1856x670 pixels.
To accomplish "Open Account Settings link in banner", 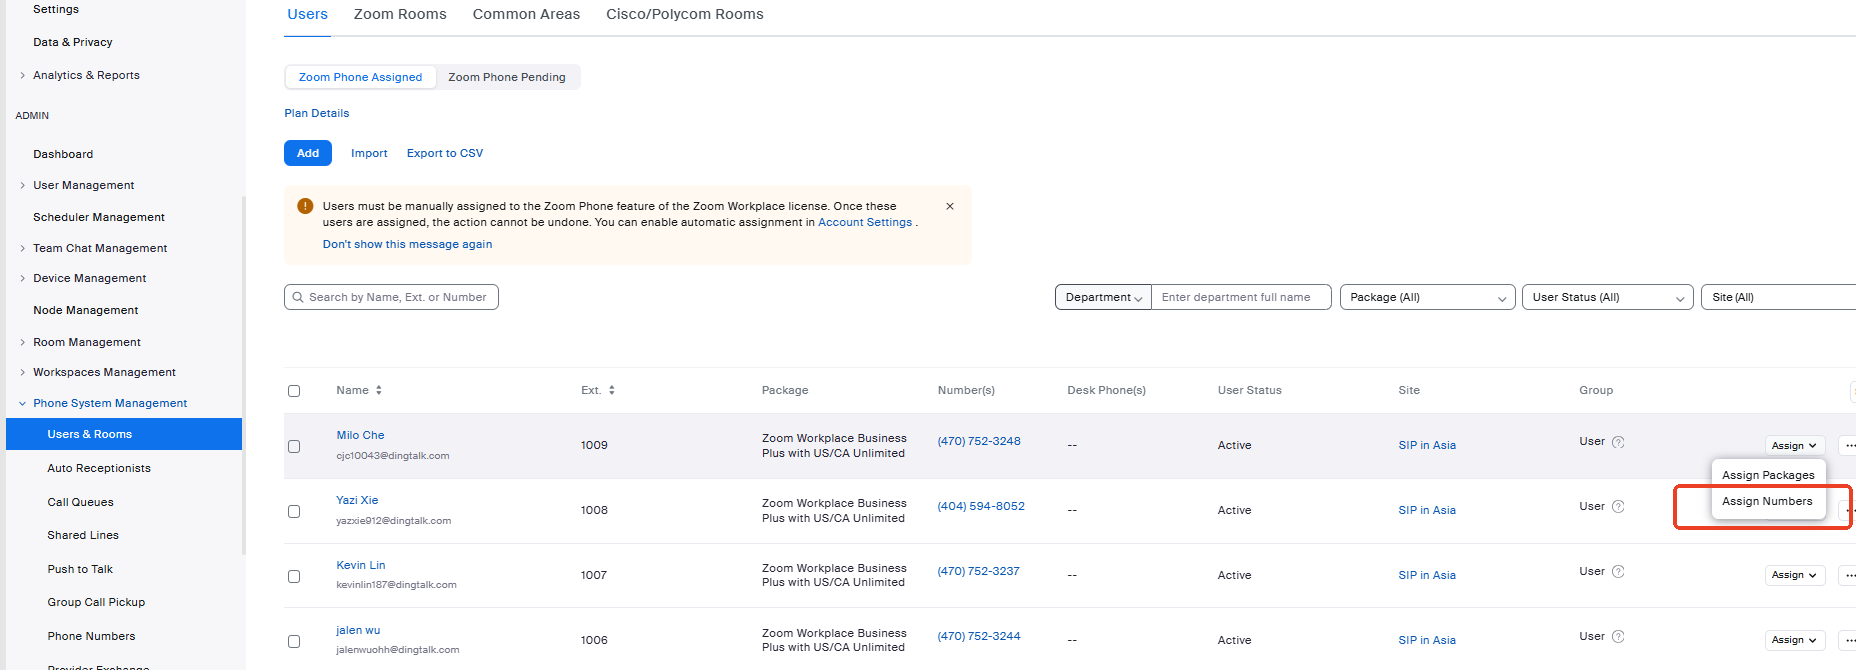I will 865,222.
